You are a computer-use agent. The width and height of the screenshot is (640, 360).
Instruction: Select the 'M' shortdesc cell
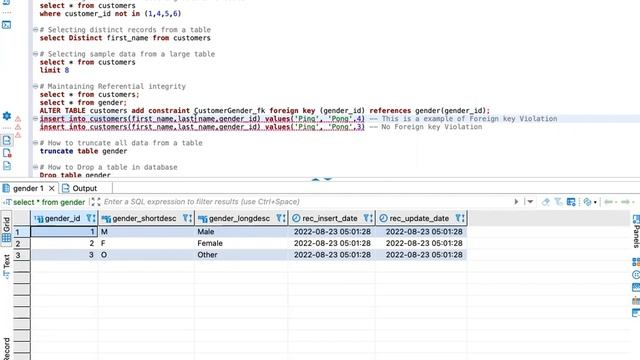coord(146,231)
